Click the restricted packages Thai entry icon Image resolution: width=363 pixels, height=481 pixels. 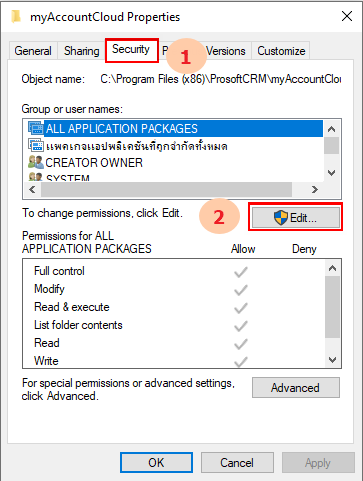(x=36, y=145)
